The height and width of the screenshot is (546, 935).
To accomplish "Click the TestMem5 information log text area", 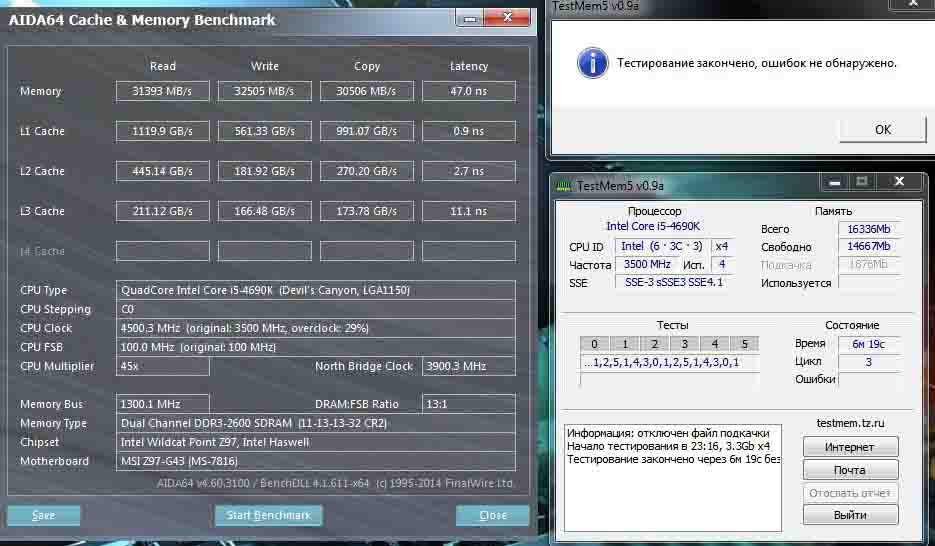I will coord(673,478).
